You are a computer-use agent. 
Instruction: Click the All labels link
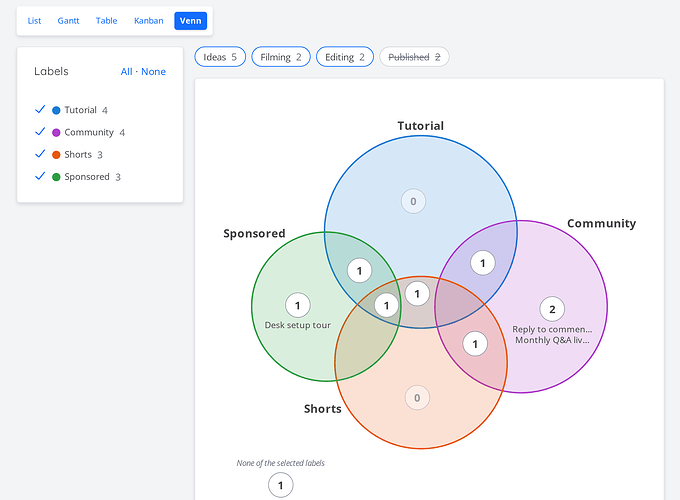tap(127, 72)
